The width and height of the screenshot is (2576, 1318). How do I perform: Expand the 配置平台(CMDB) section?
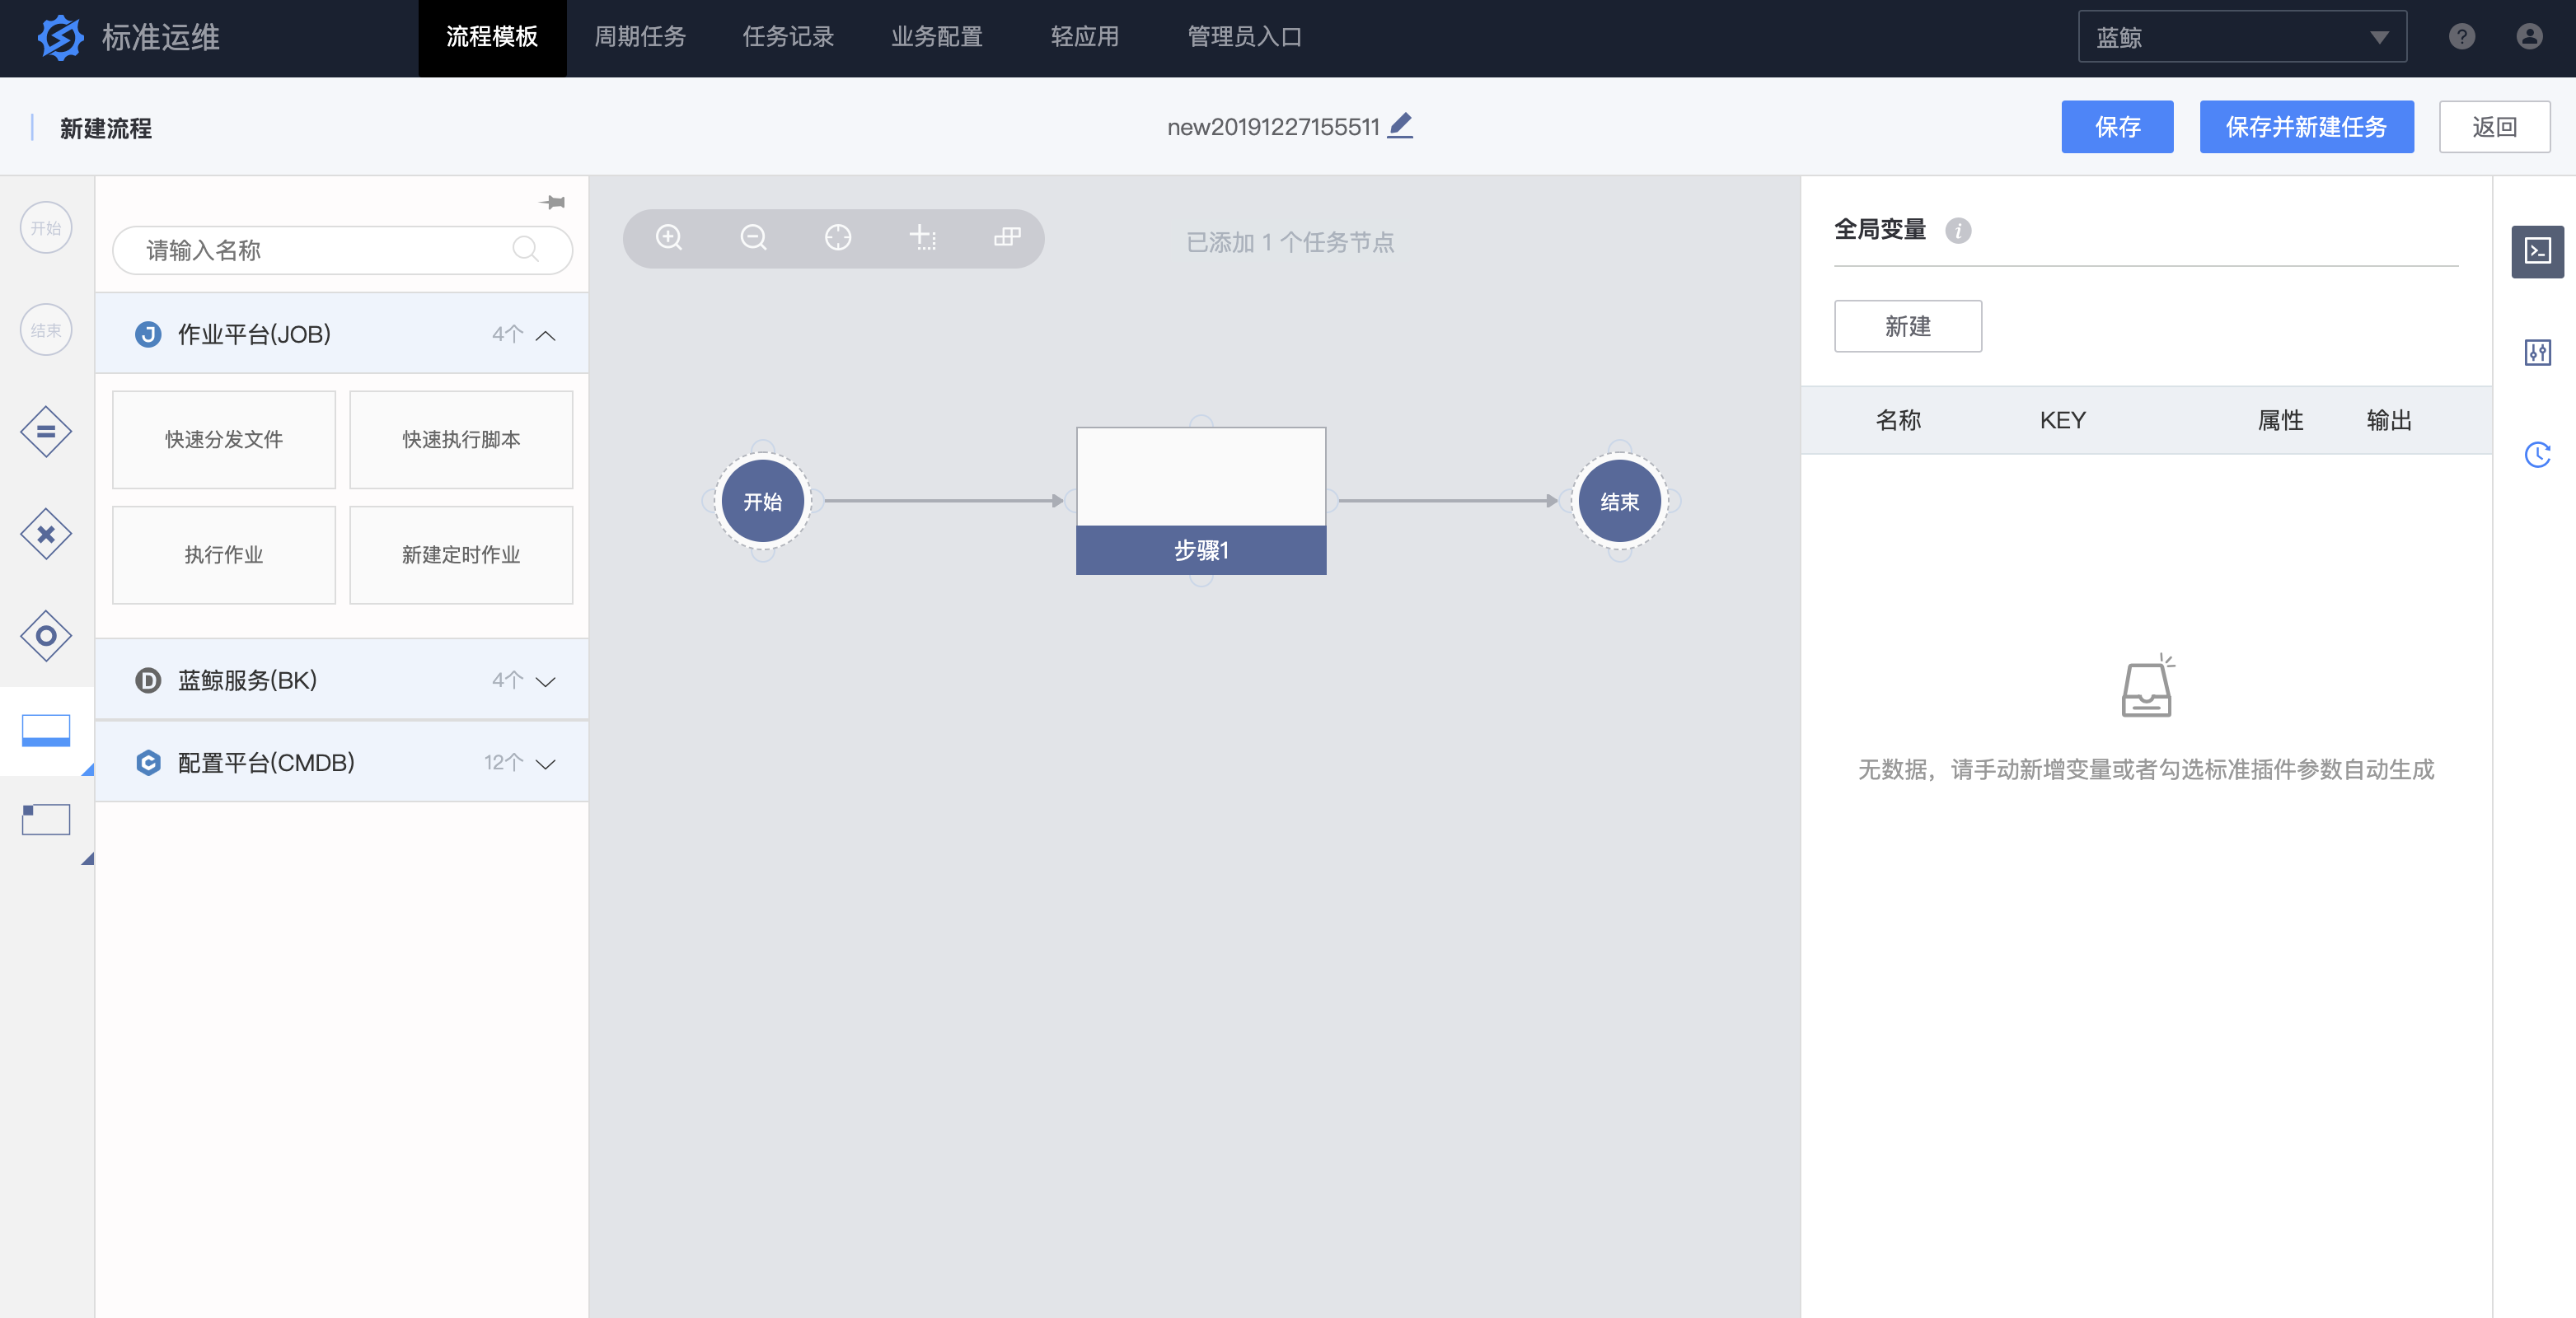545,764
